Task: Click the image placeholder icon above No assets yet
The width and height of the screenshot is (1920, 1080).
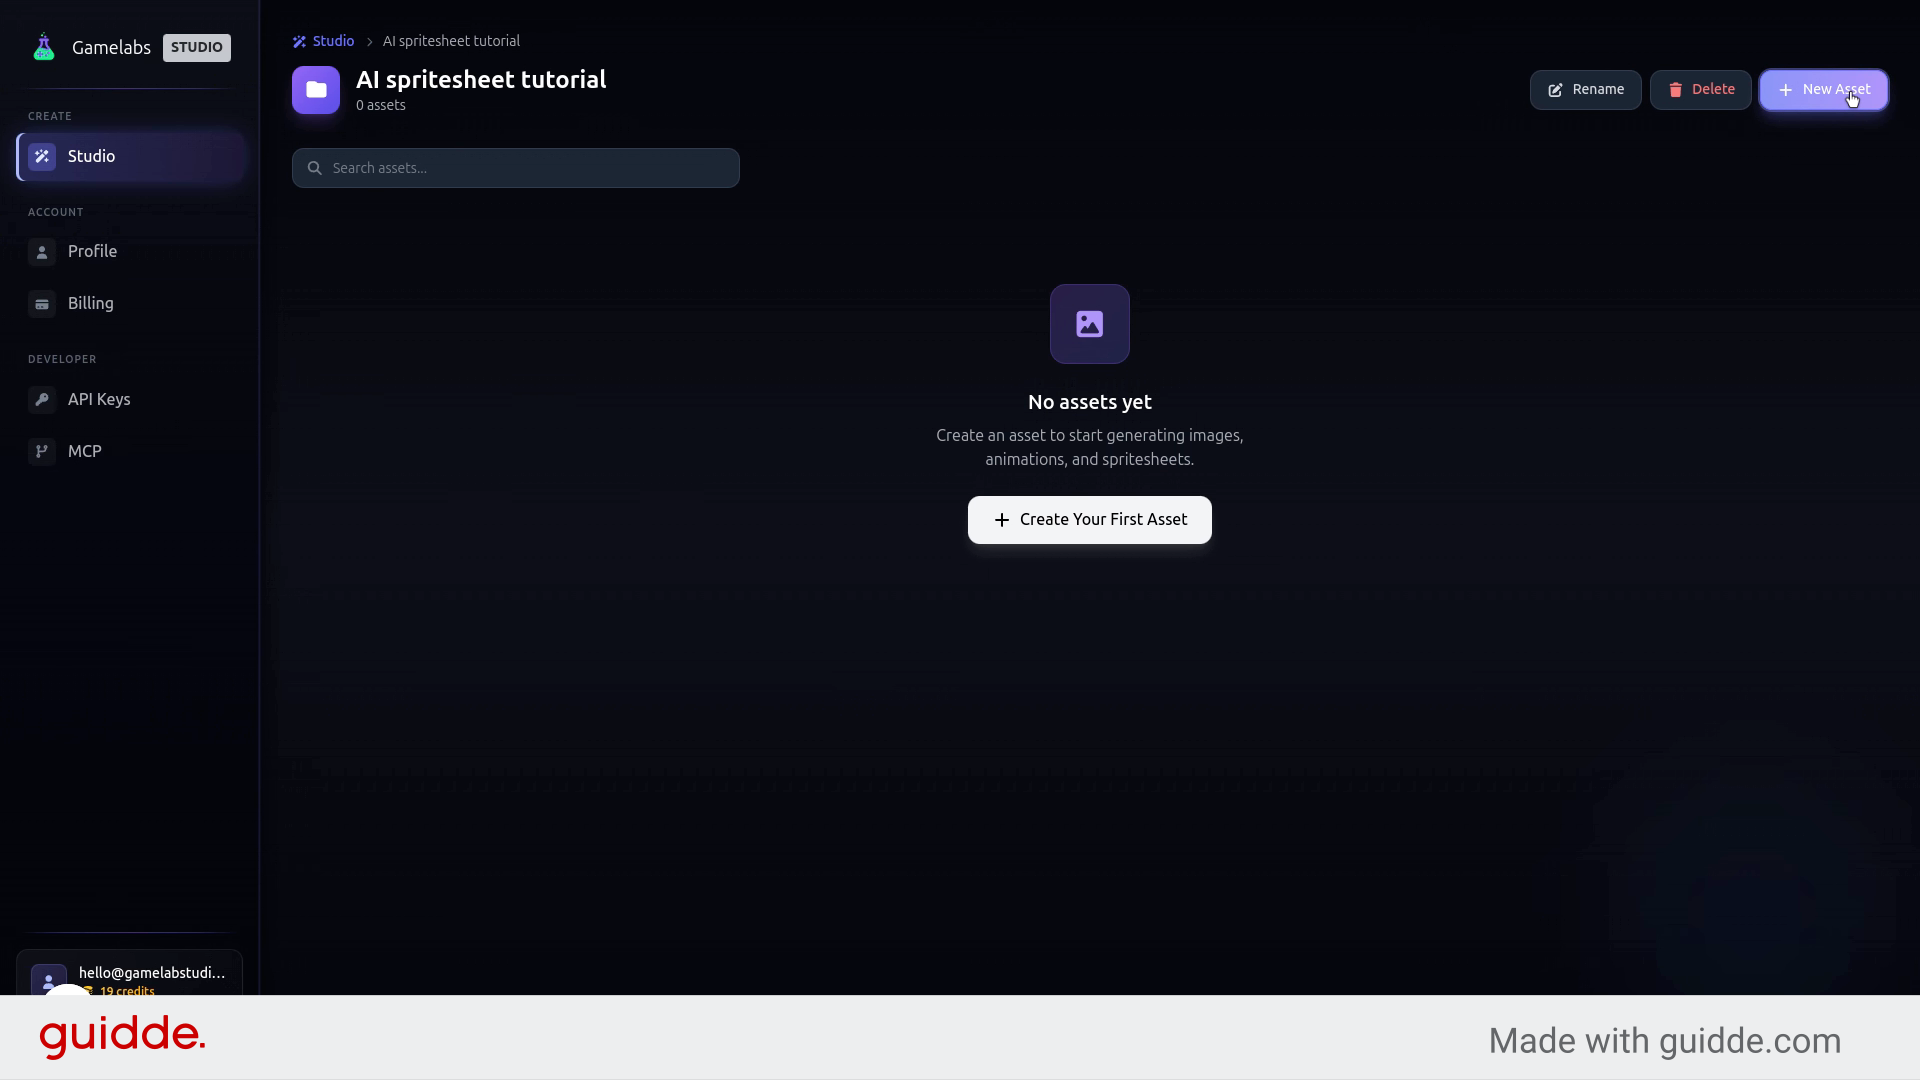Action: [x=1090, y=324]
